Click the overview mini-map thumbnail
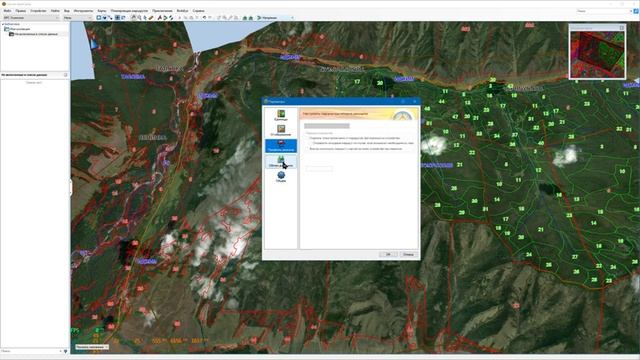This screenshot has width=640, height=360. coord(598,54)
